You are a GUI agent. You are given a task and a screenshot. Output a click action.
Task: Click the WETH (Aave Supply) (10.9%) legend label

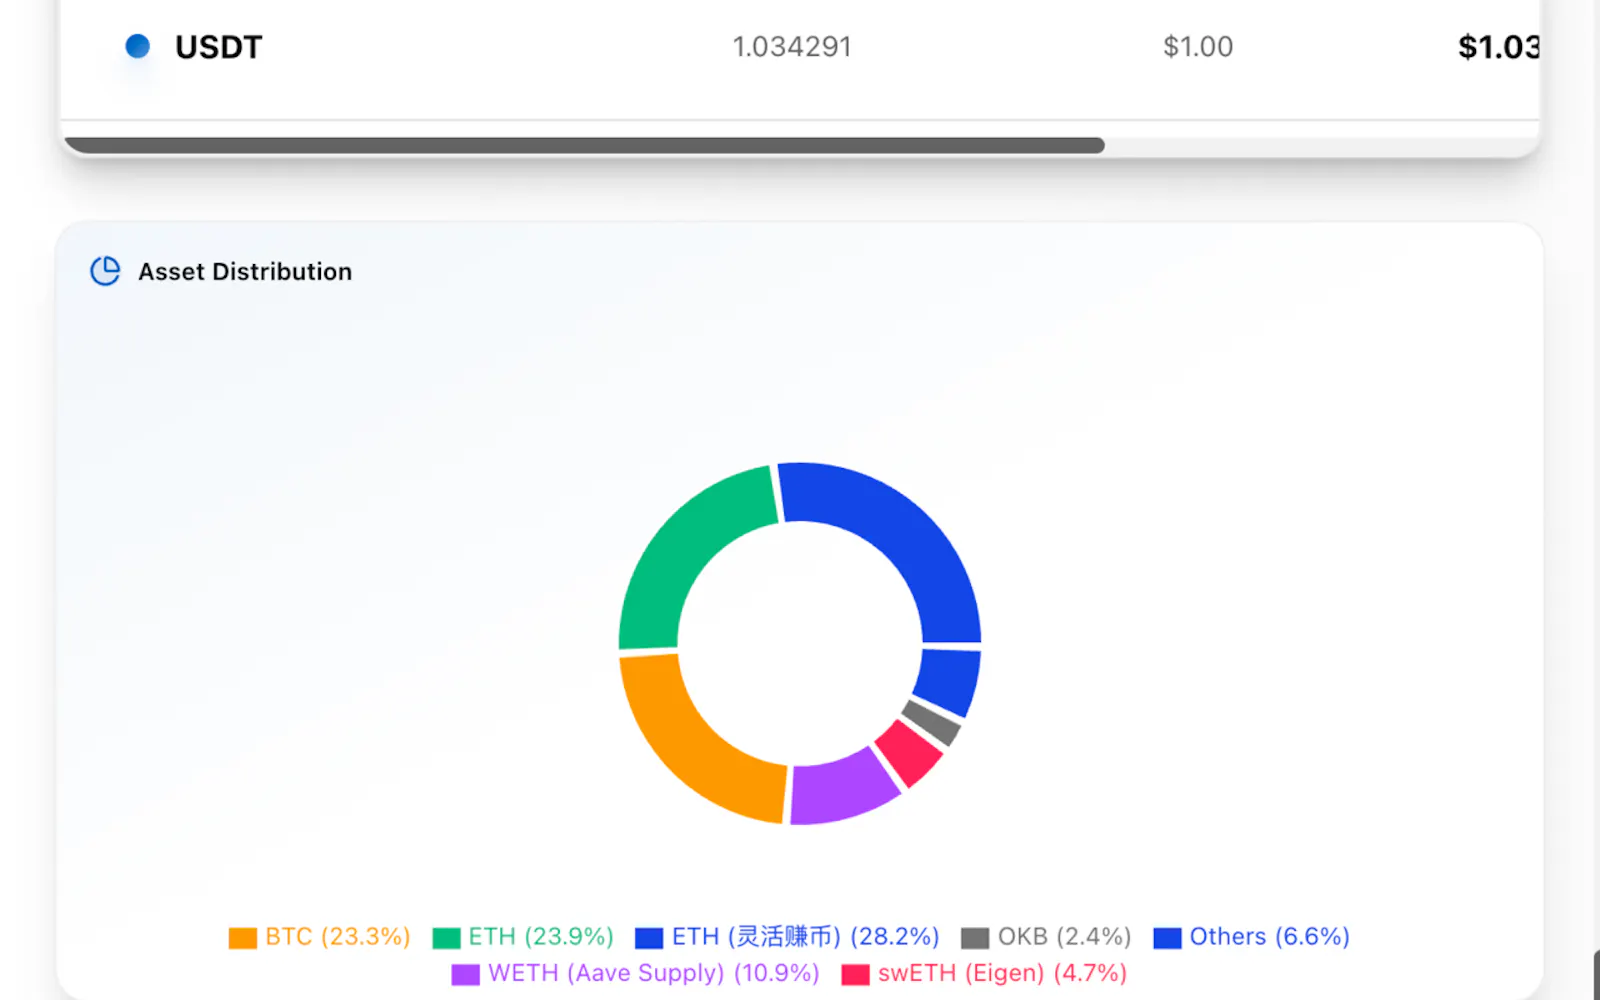coord(654,973)
